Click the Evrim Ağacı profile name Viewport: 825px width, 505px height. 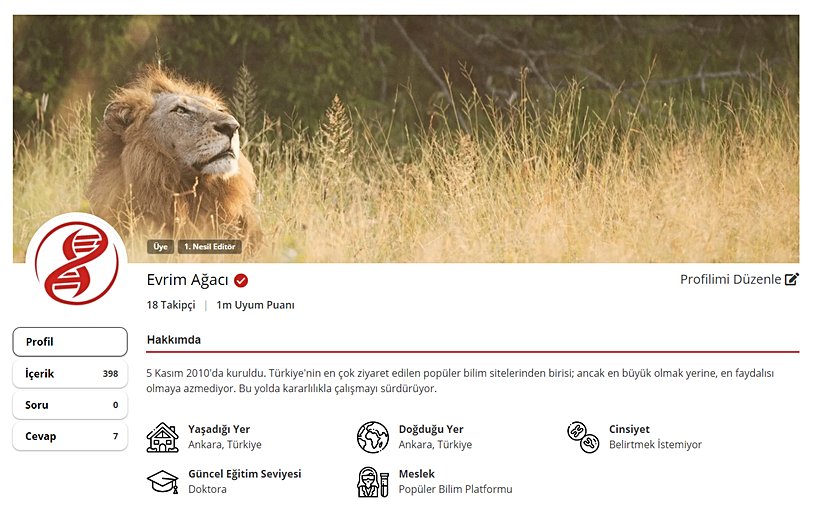pyautogui.click(x=187, y=280)
